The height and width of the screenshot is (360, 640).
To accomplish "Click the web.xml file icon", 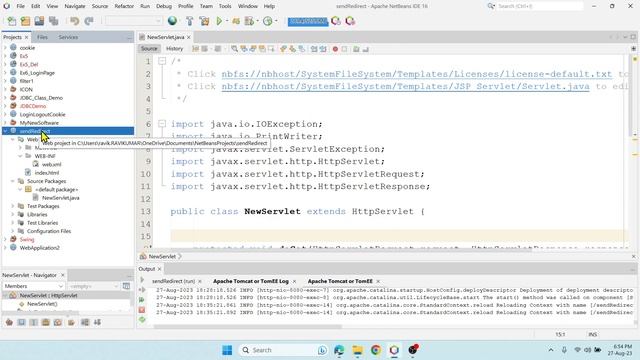I will 36,164.
